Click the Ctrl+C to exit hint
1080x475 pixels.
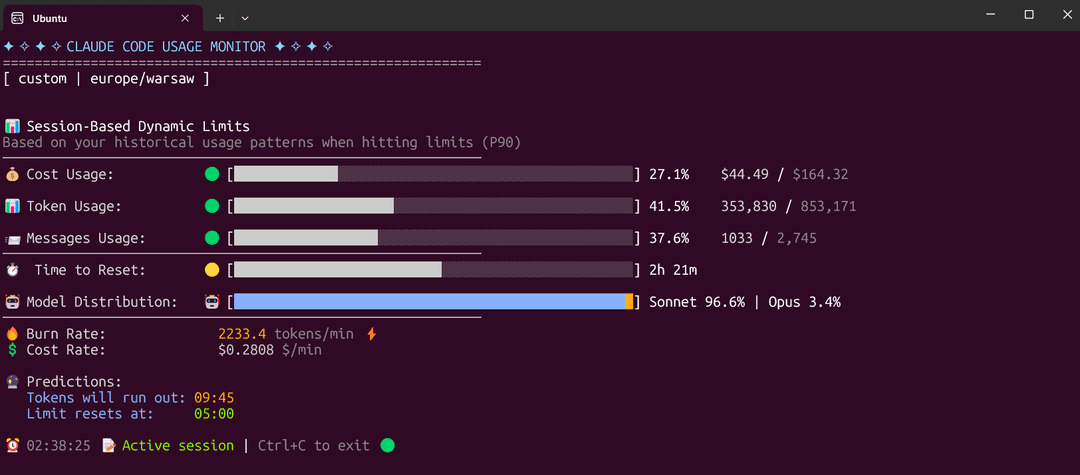click(314, 445)
